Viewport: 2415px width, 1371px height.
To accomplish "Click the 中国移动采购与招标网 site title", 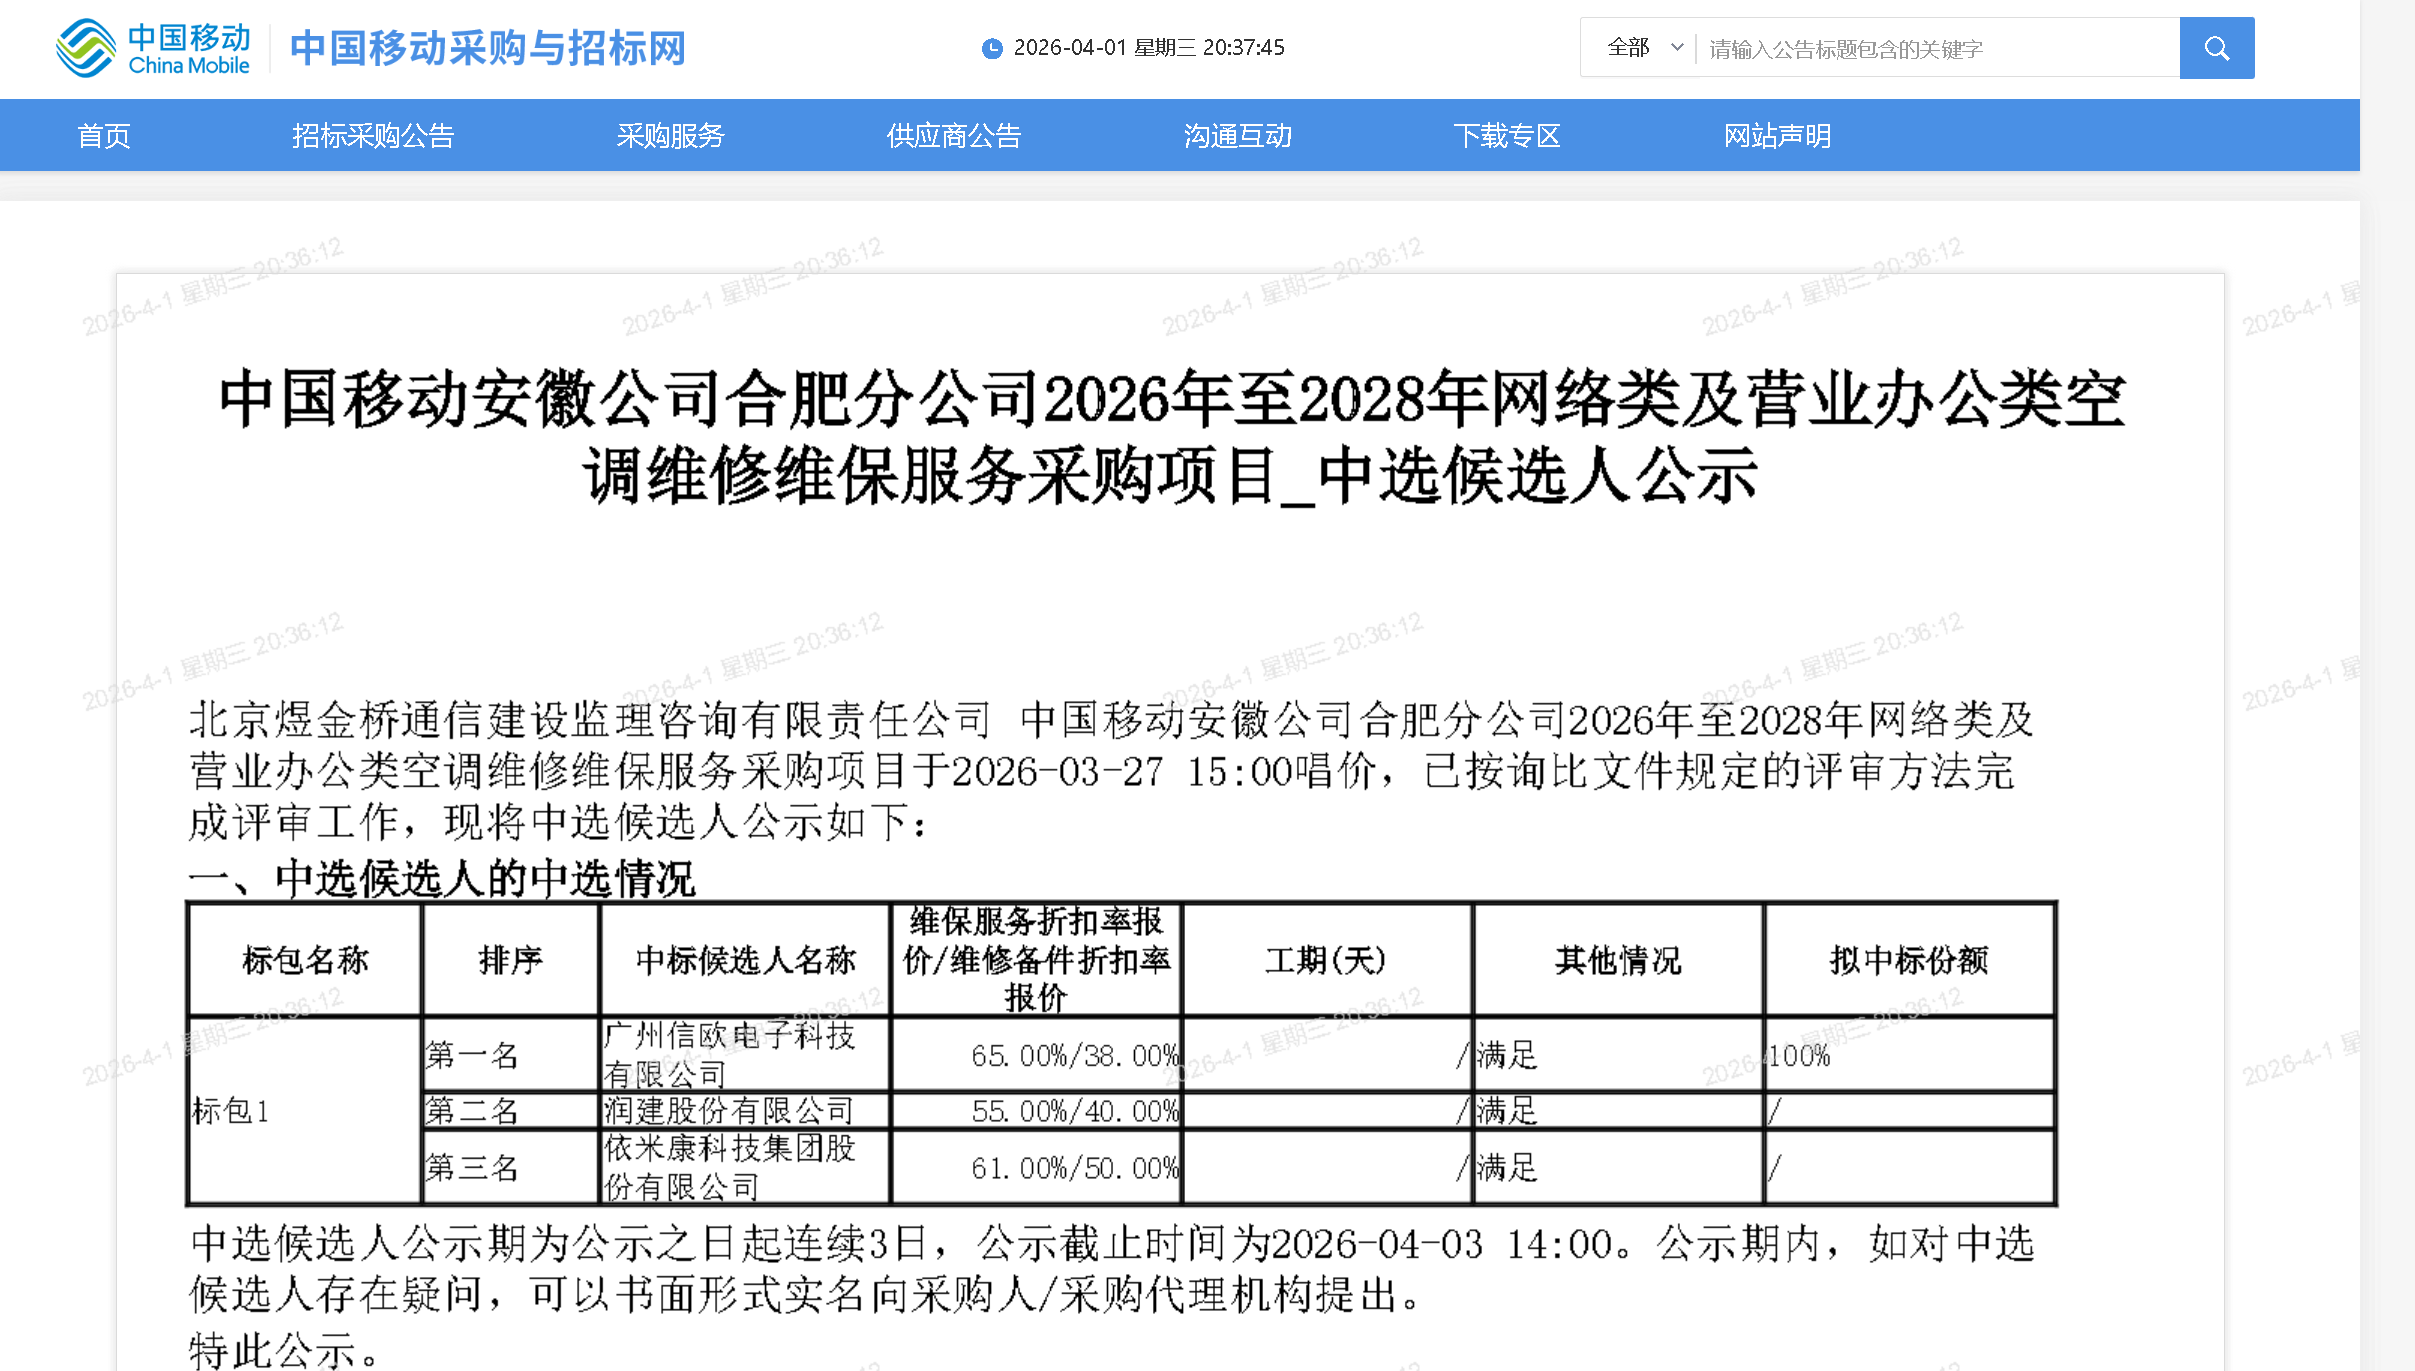I will 488,48.
